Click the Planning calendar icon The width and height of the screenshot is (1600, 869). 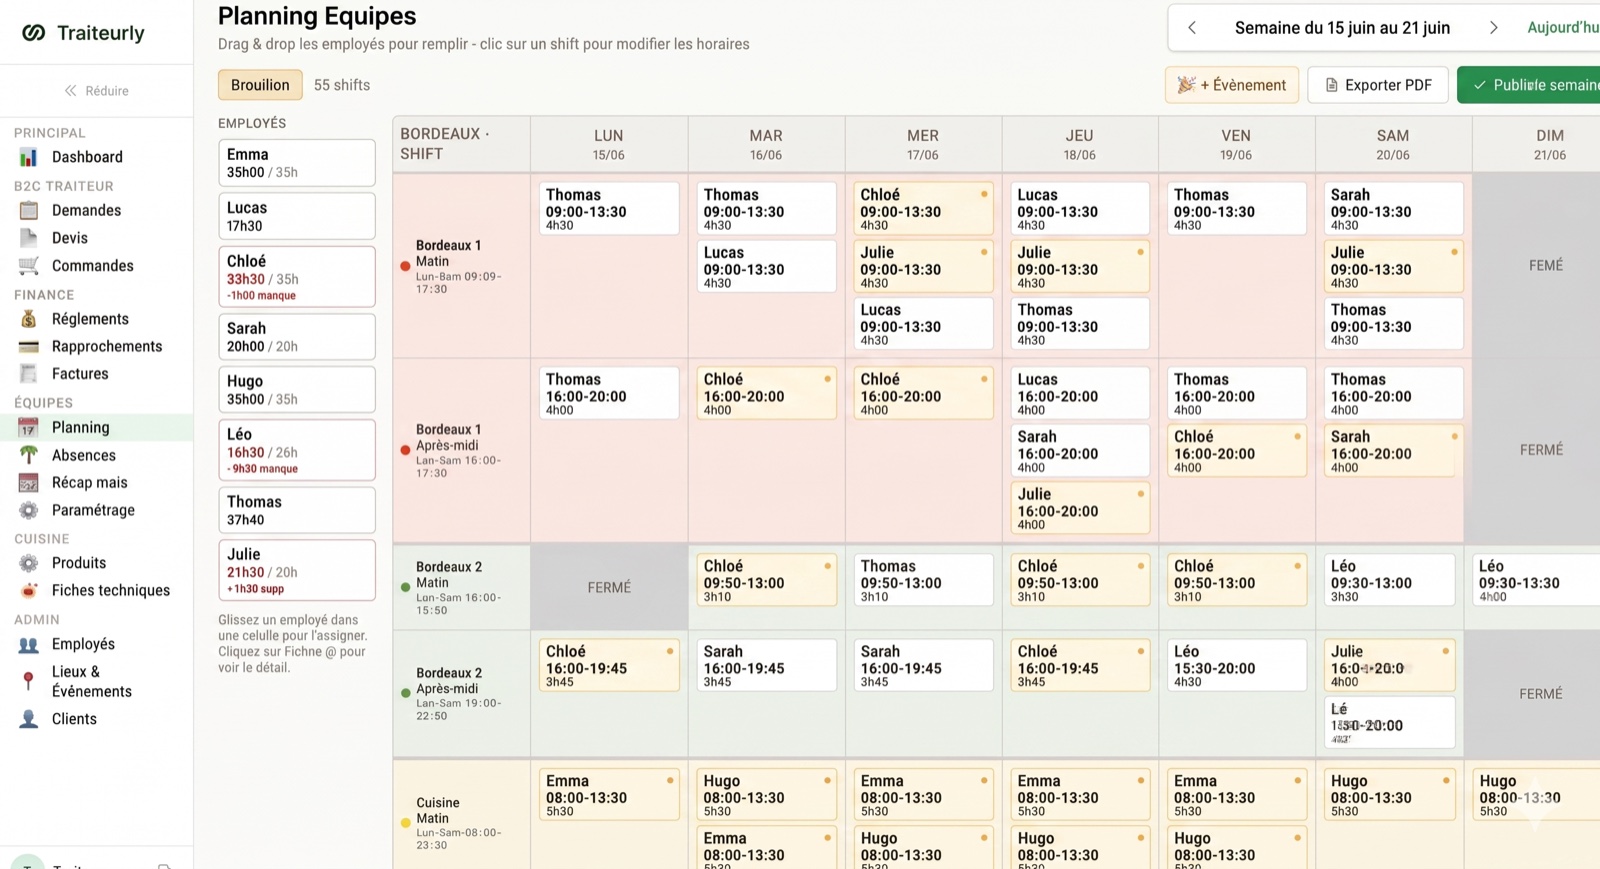click(x=28, y=428)
